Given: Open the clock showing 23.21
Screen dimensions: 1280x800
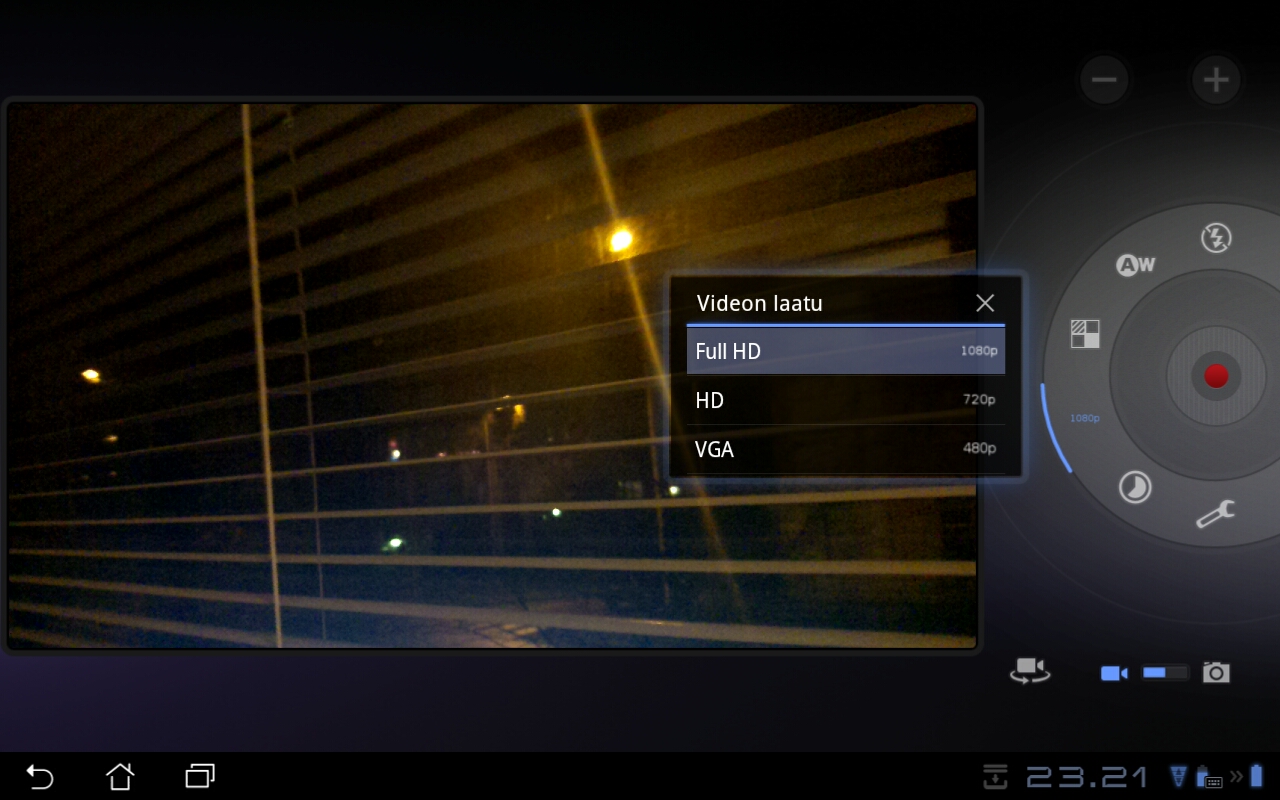Looking at the screenshot, I should point(1088,776).
